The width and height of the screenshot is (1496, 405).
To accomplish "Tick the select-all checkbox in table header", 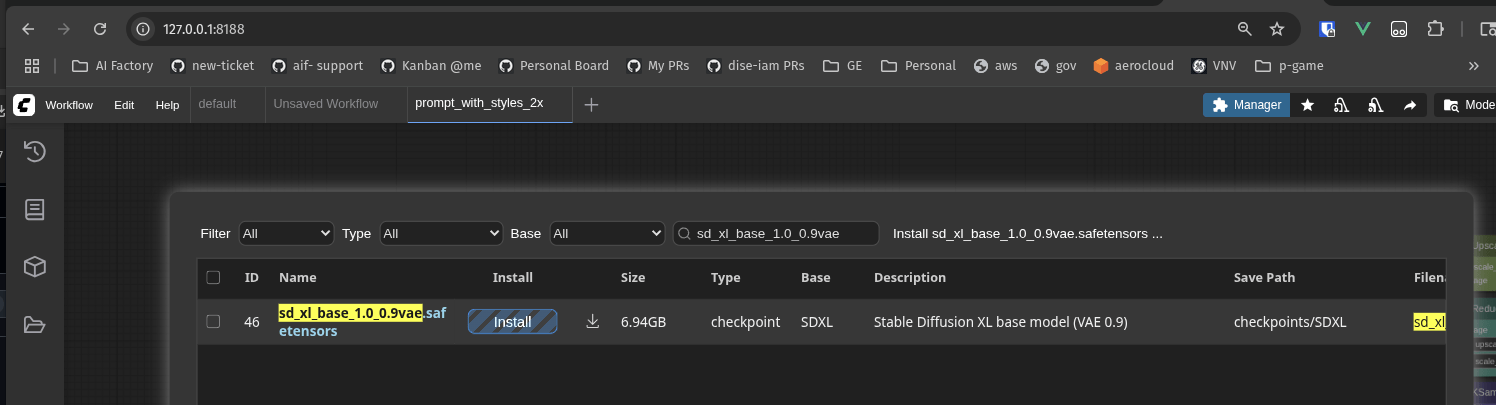I will pyautogui.click(x=213, y=277).
